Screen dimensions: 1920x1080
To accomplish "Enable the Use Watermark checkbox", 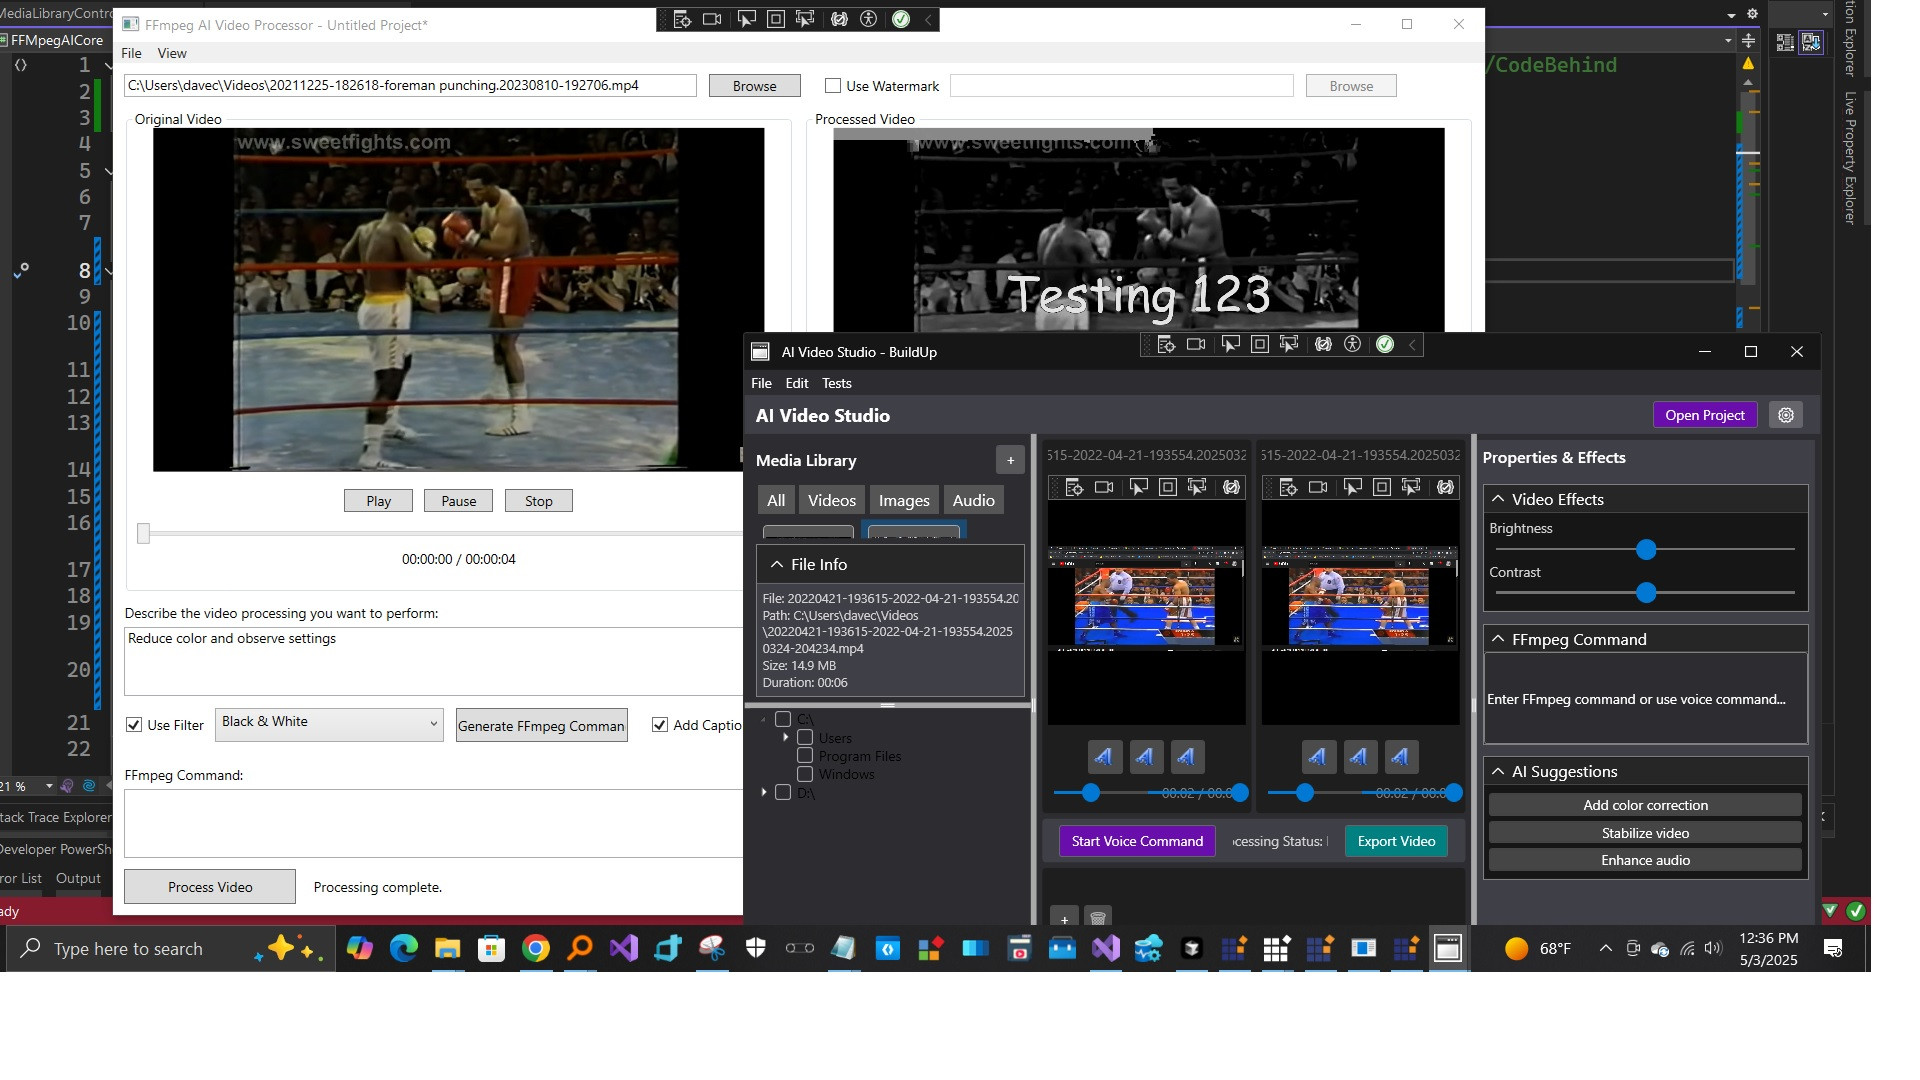I will (x=832, y=86).
